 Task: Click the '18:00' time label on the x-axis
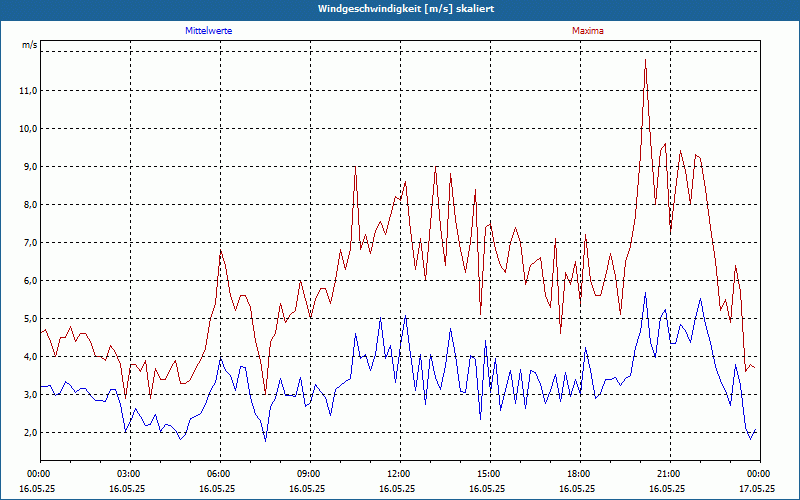tap(580, 474)
